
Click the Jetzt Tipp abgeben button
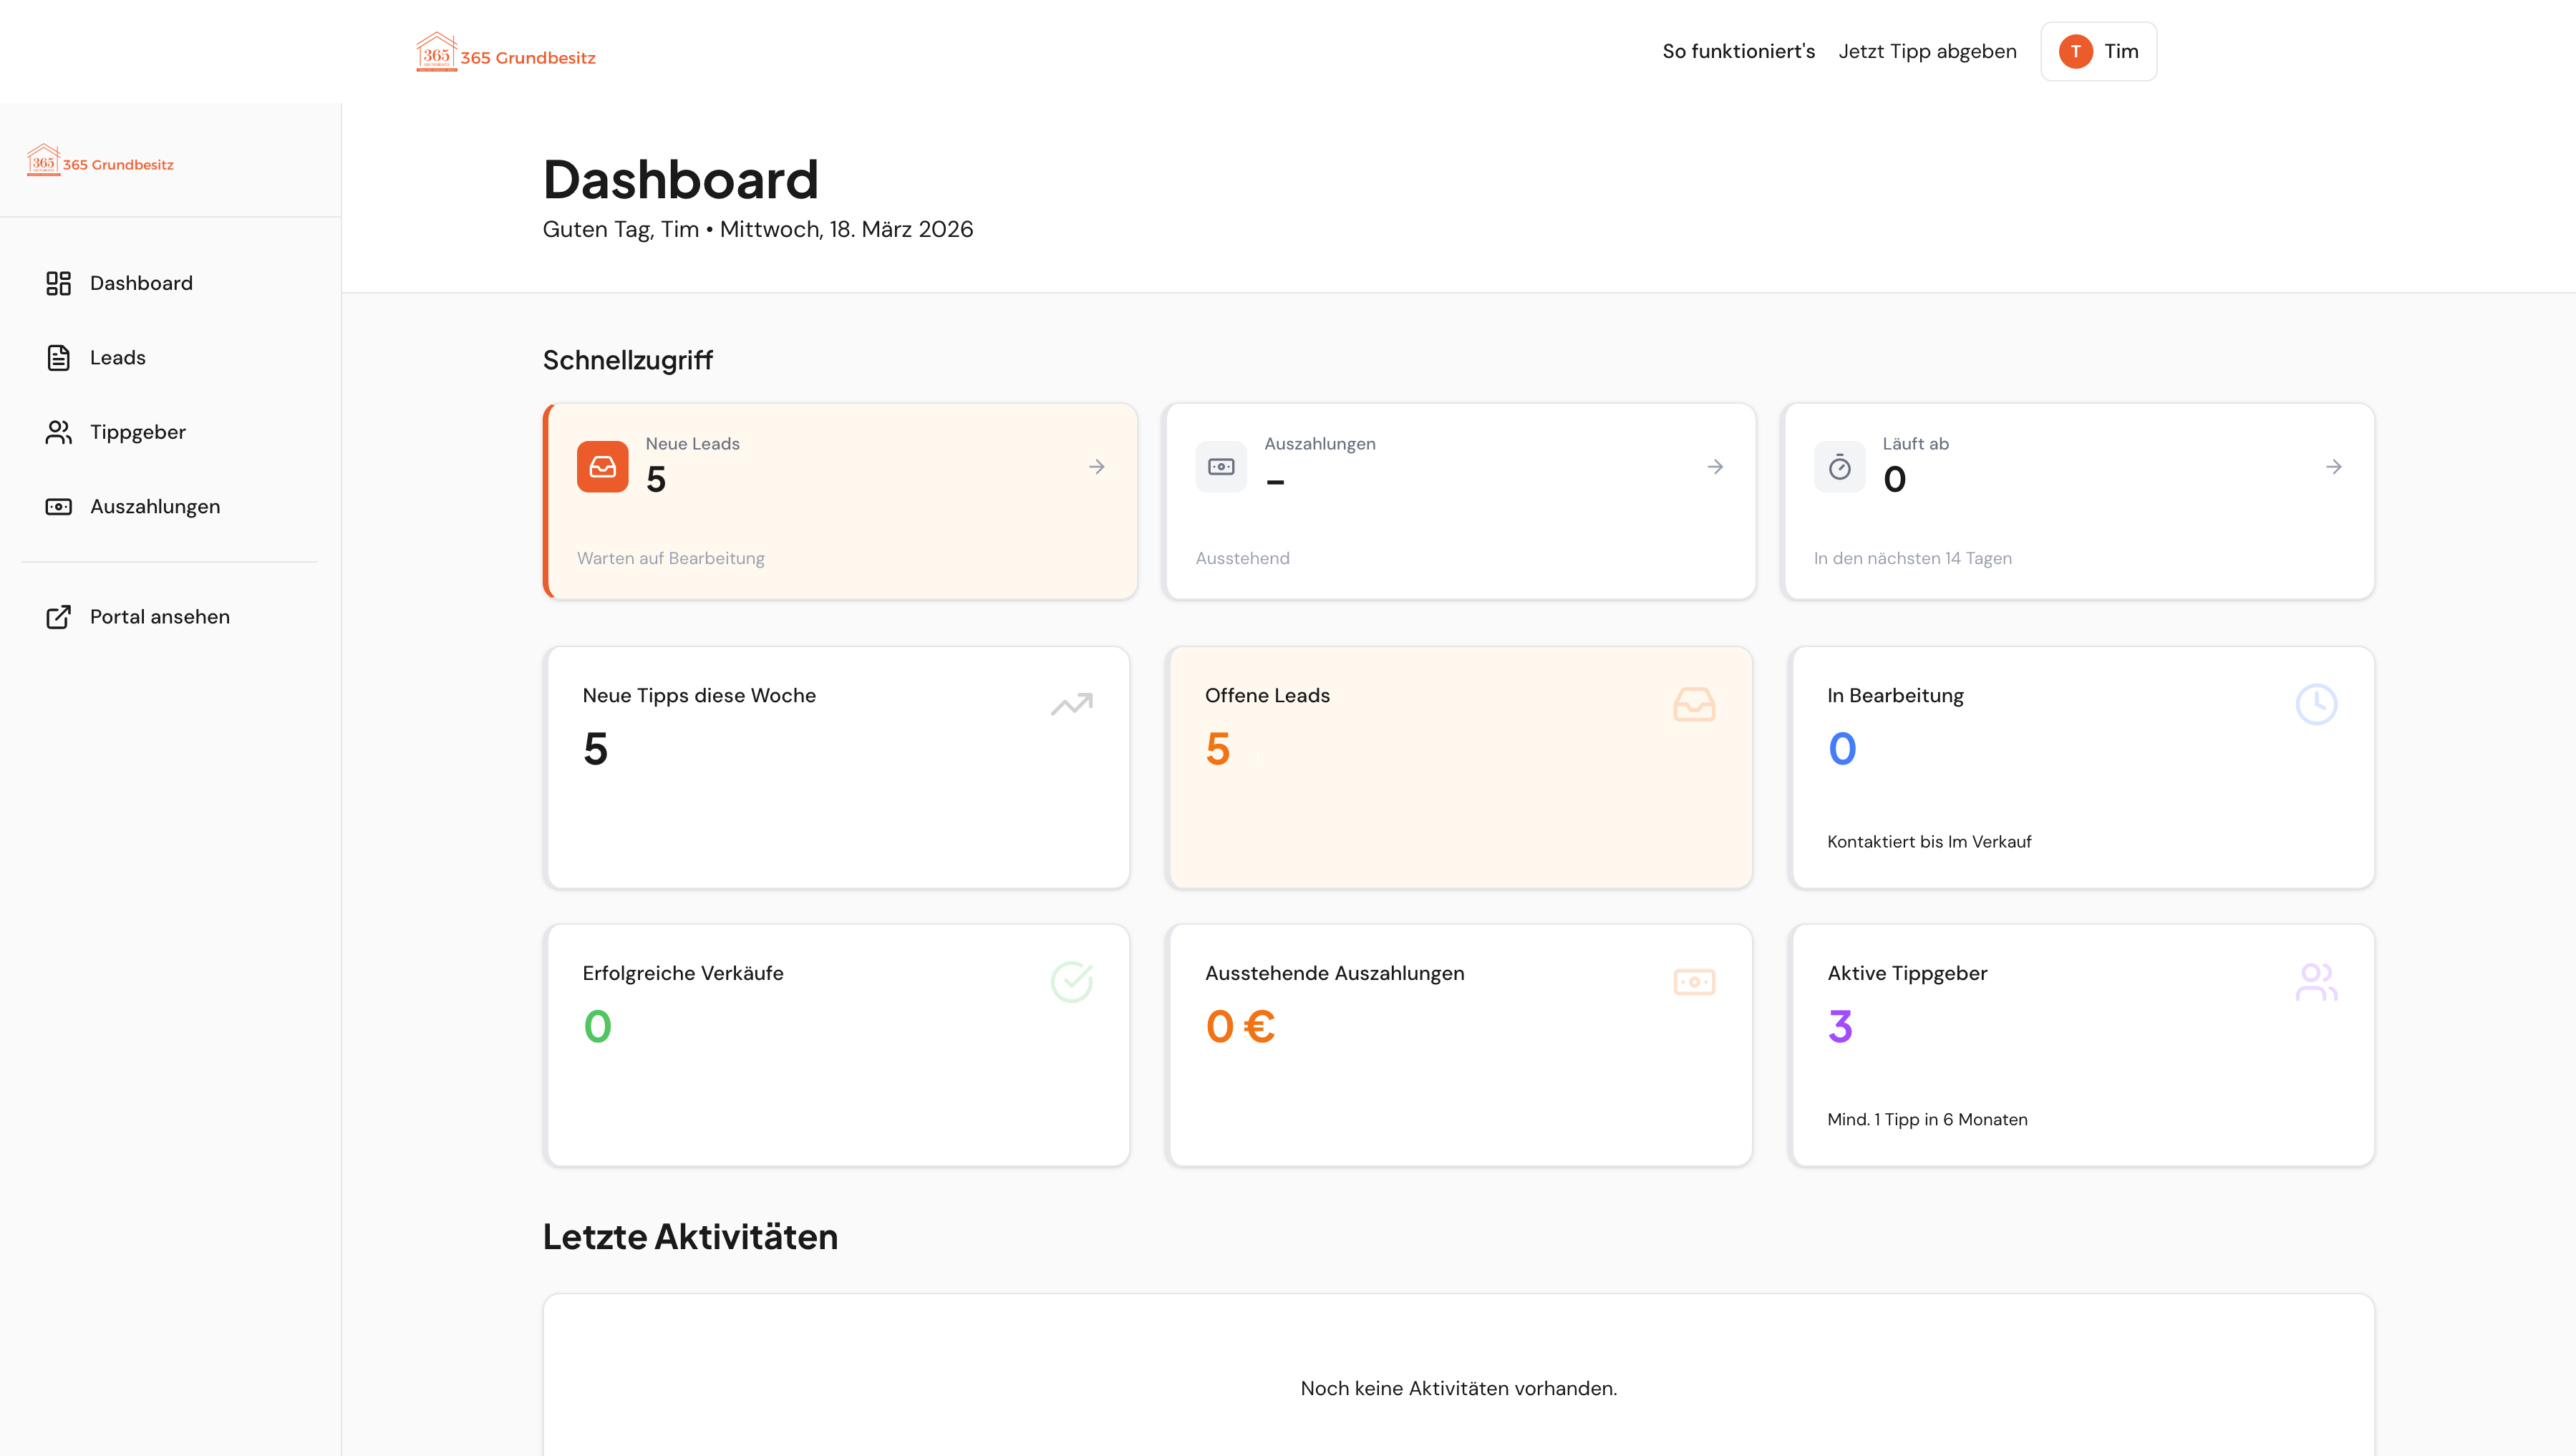(1927, 51)
